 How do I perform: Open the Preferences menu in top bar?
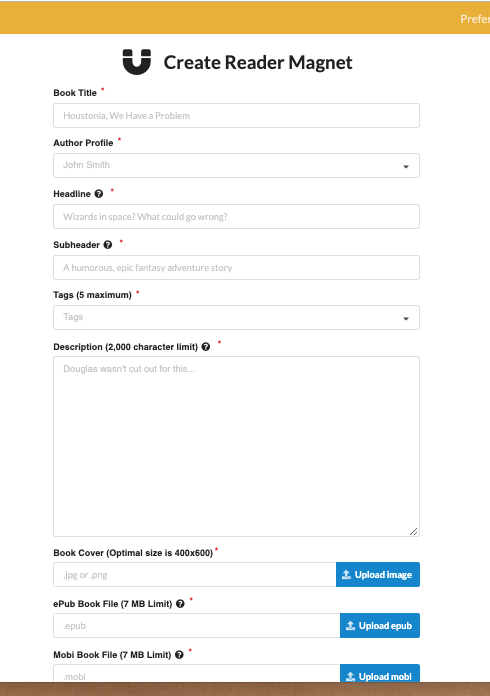point(475,19)
